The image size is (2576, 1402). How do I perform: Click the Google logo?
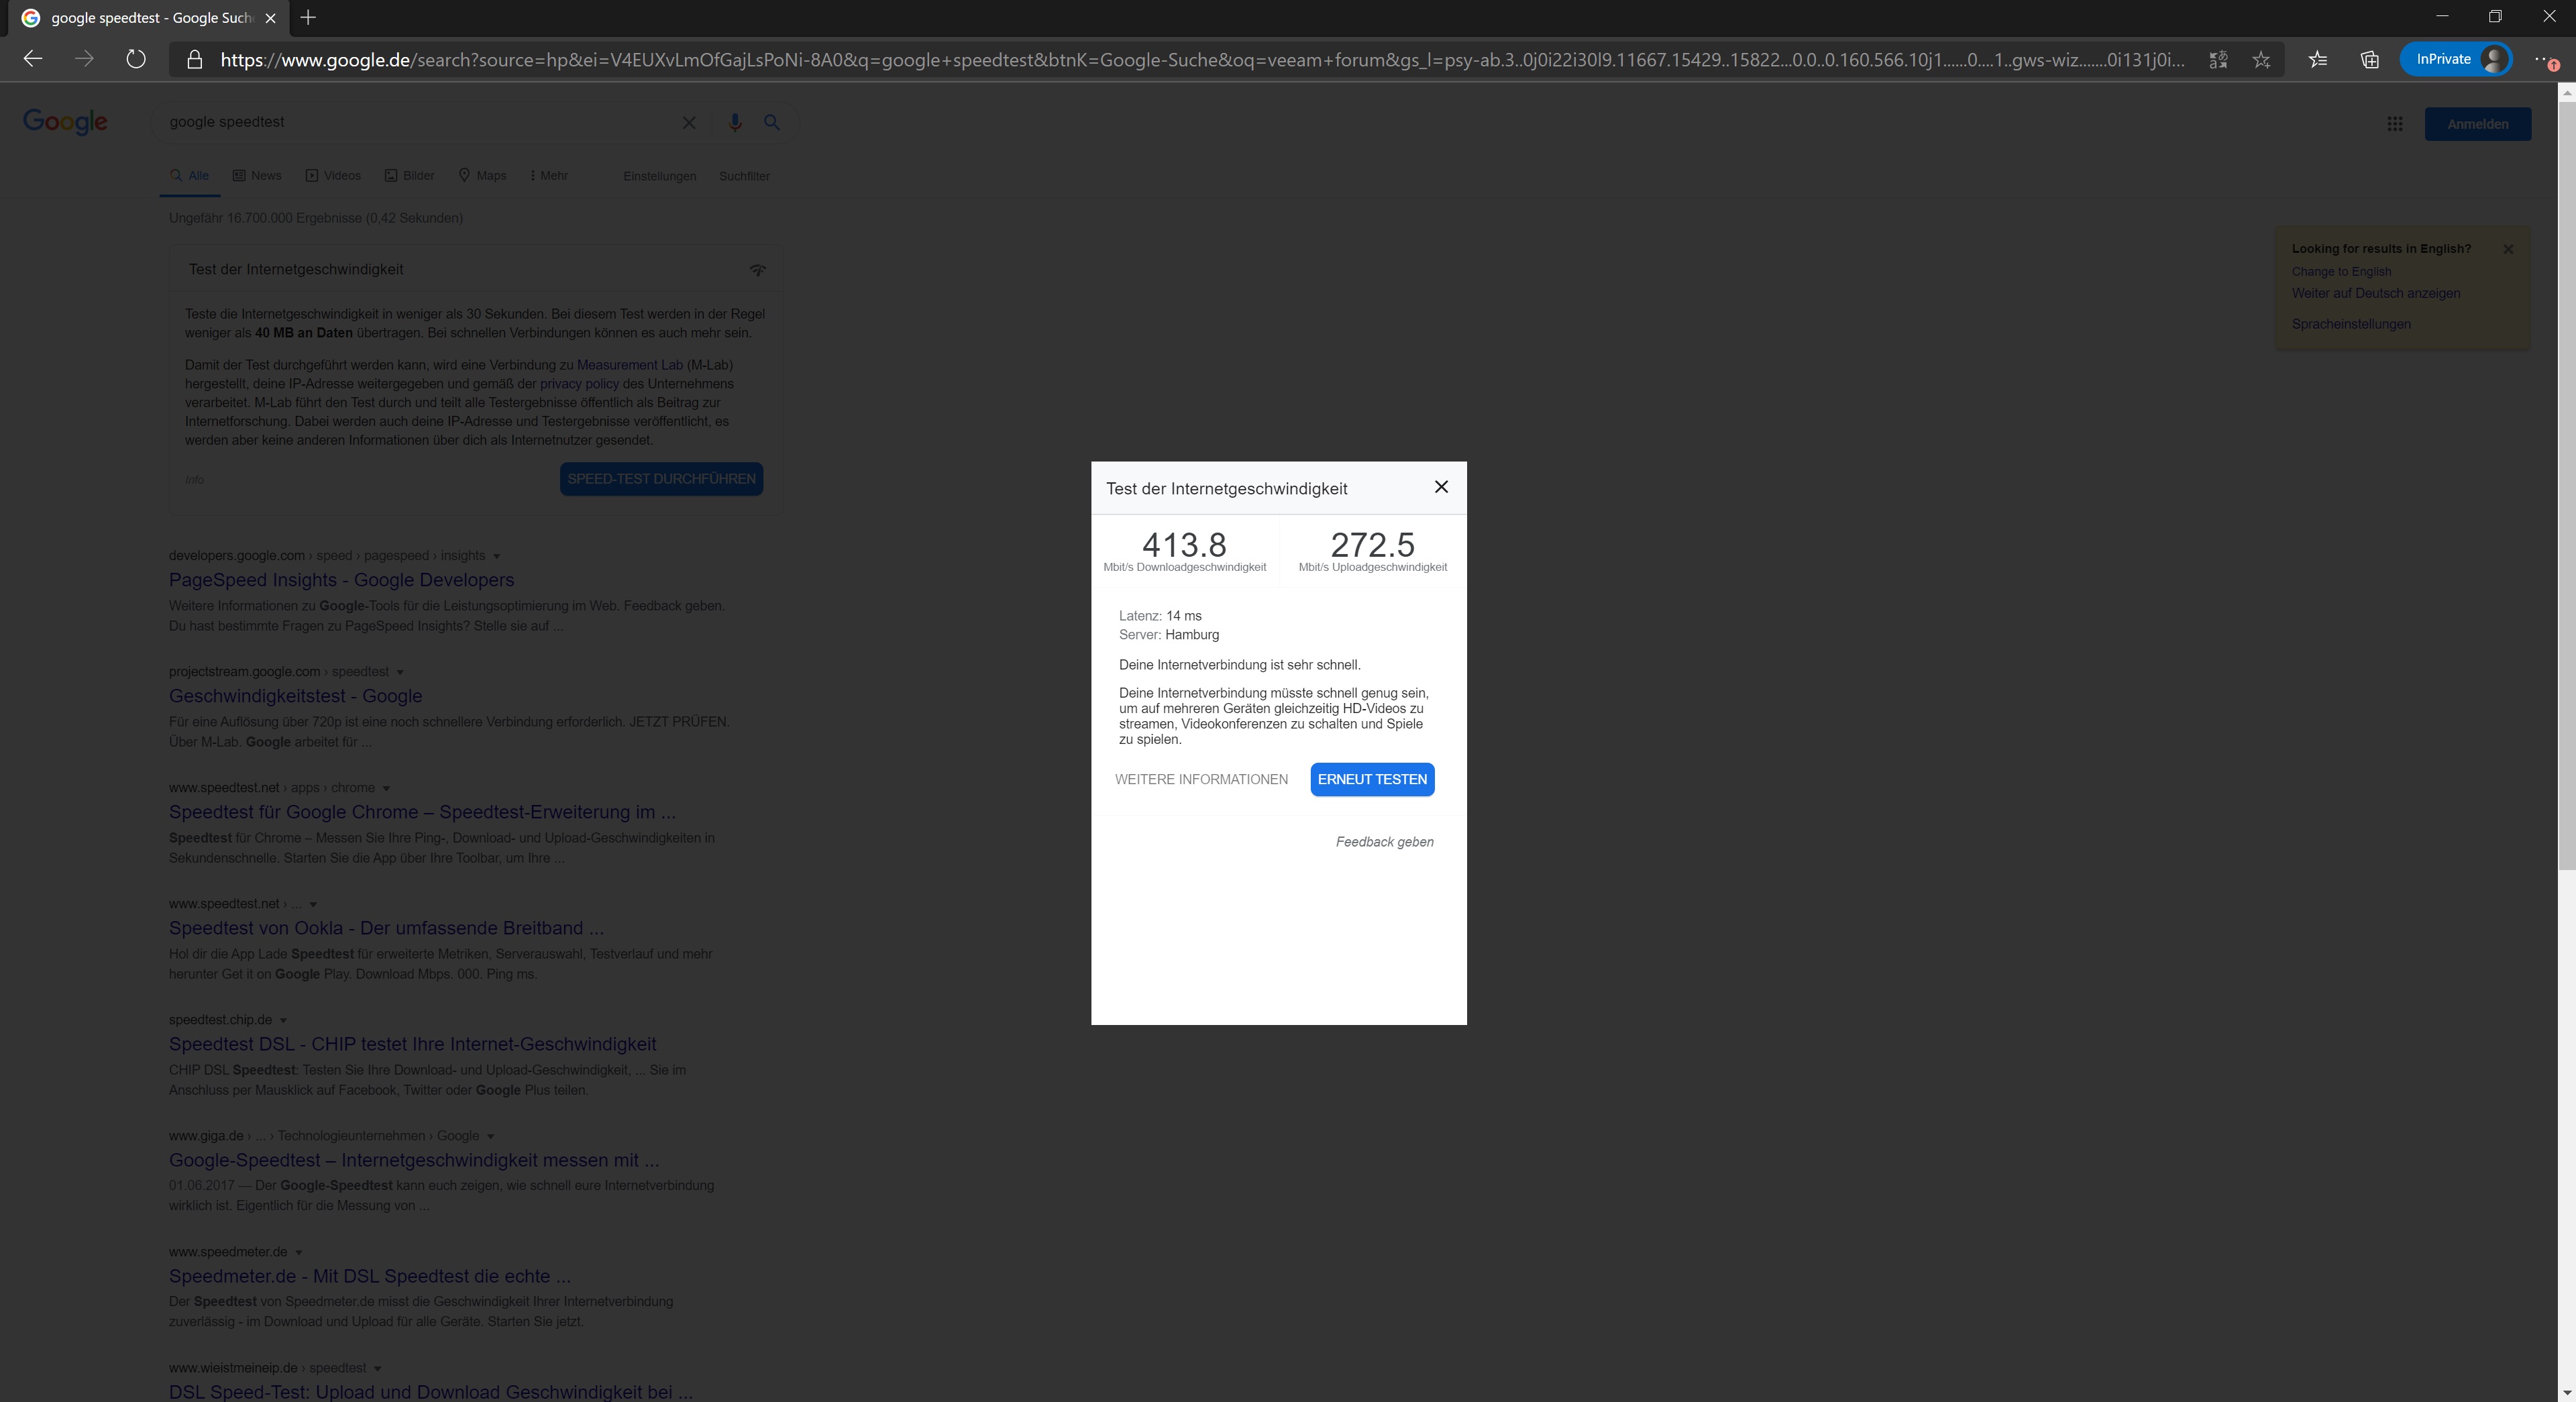pyautogui.click(x=65, y=121)
